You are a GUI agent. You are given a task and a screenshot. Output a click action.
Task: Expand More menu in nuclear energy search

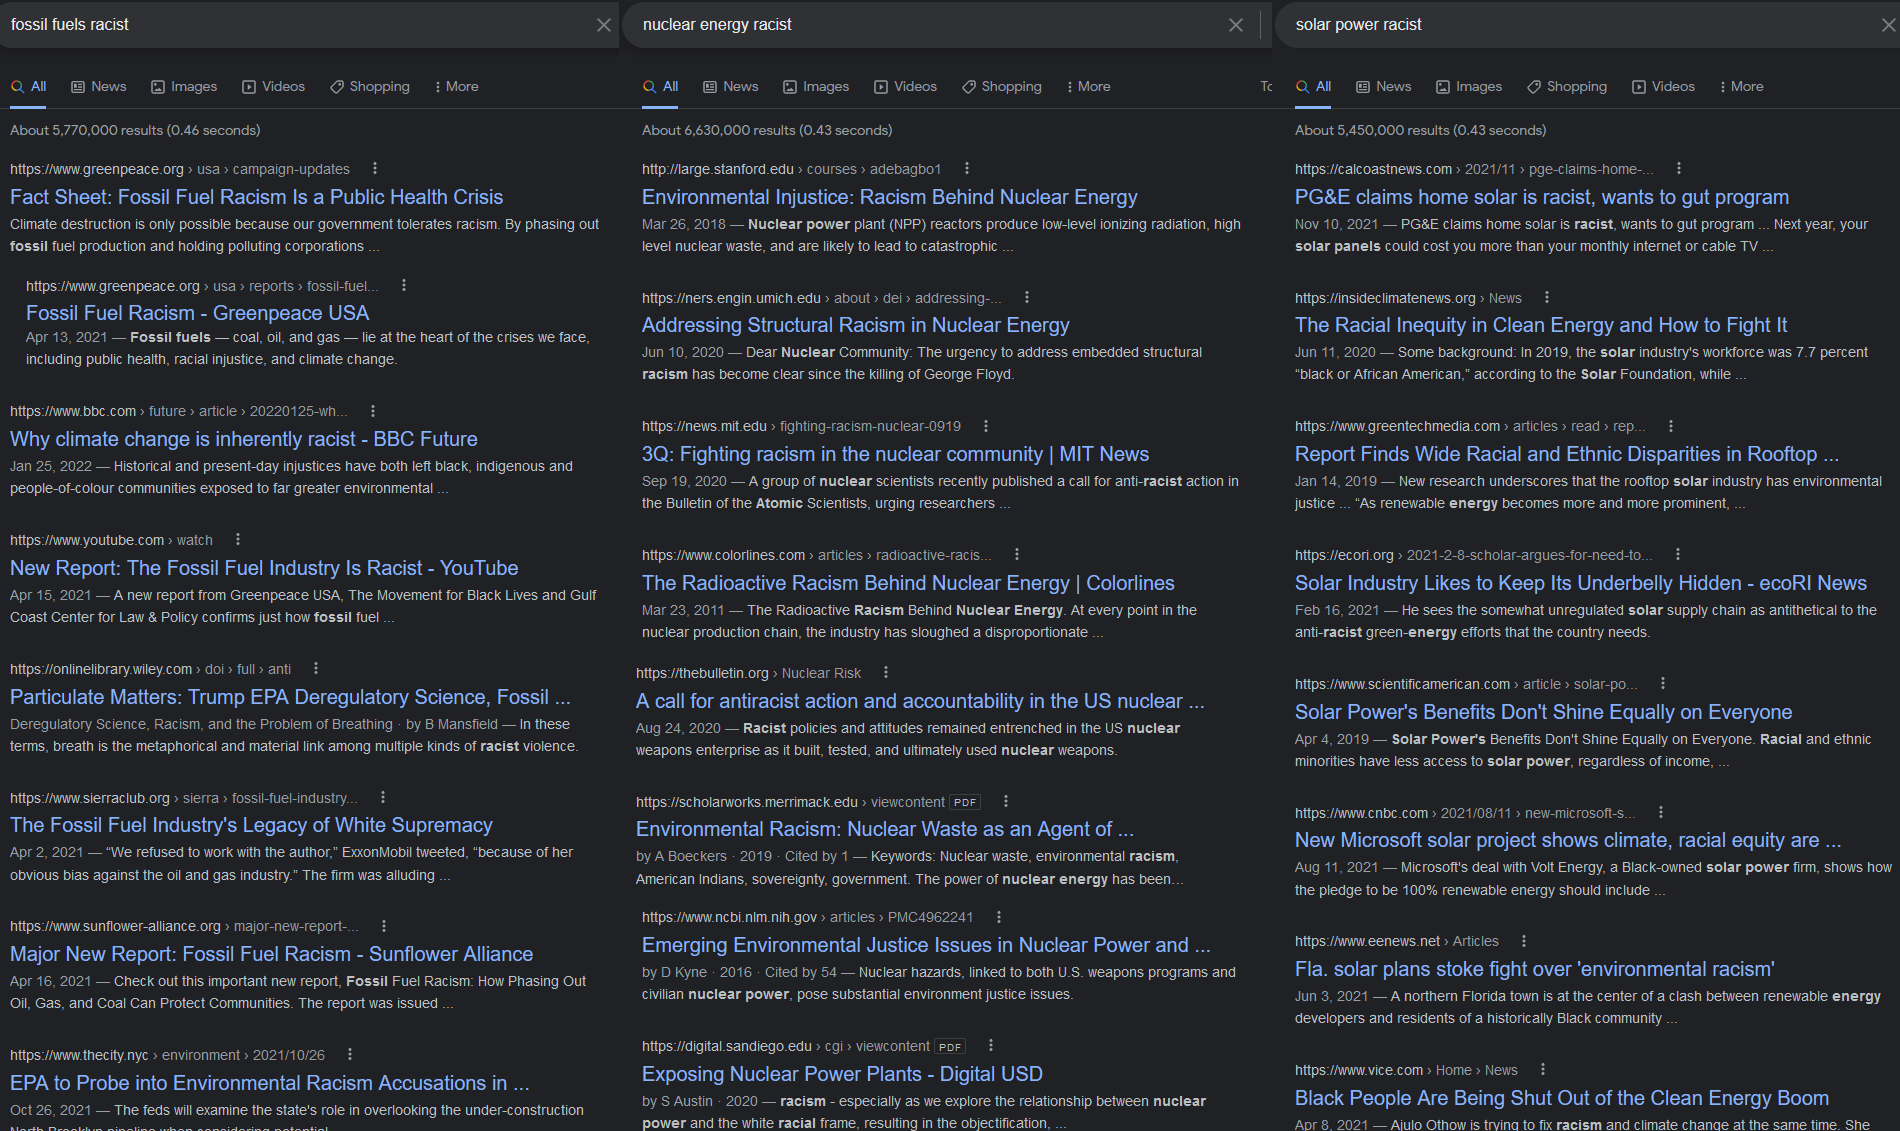click(x=1088, y=87)
